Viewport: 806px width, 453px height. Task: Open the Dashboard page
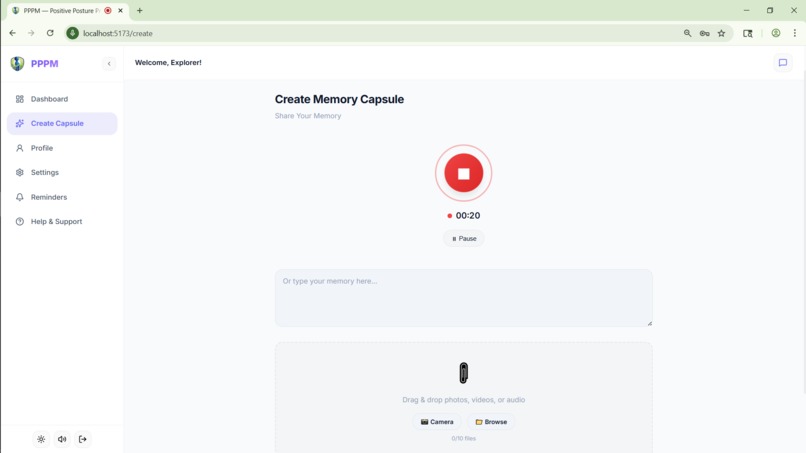click(62, 99)
